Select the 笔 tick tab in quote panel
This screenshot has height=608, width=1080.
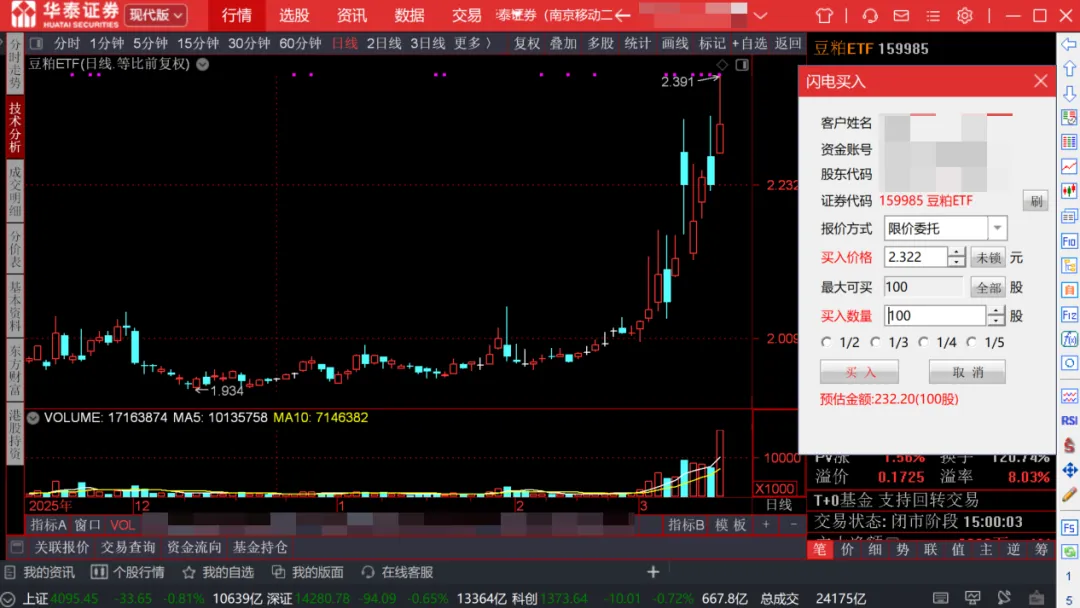click(820, 549)
